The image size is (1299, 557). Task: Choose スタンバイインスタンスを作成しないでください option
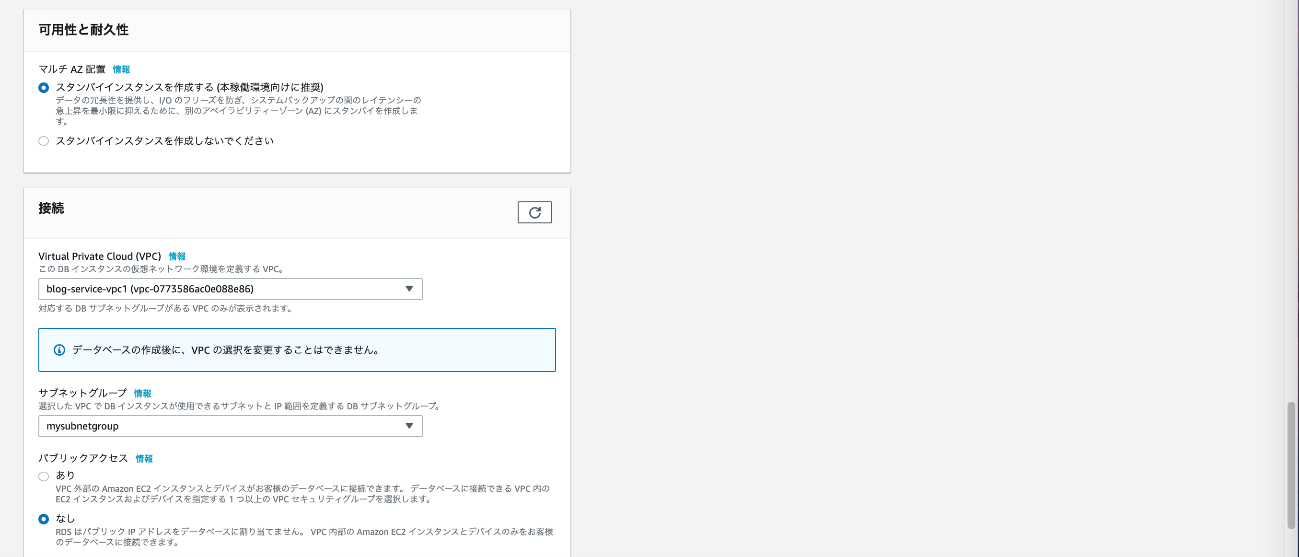[43, 141]
